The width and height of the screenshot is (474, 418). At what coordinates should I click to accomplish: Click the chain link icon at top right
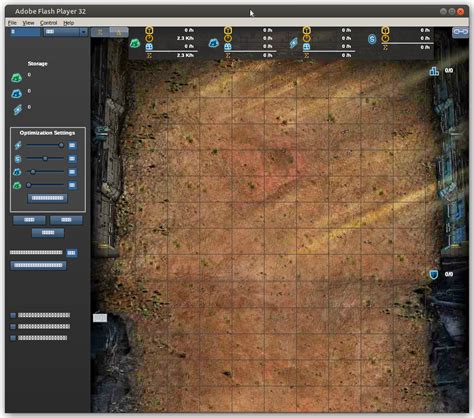460,32
